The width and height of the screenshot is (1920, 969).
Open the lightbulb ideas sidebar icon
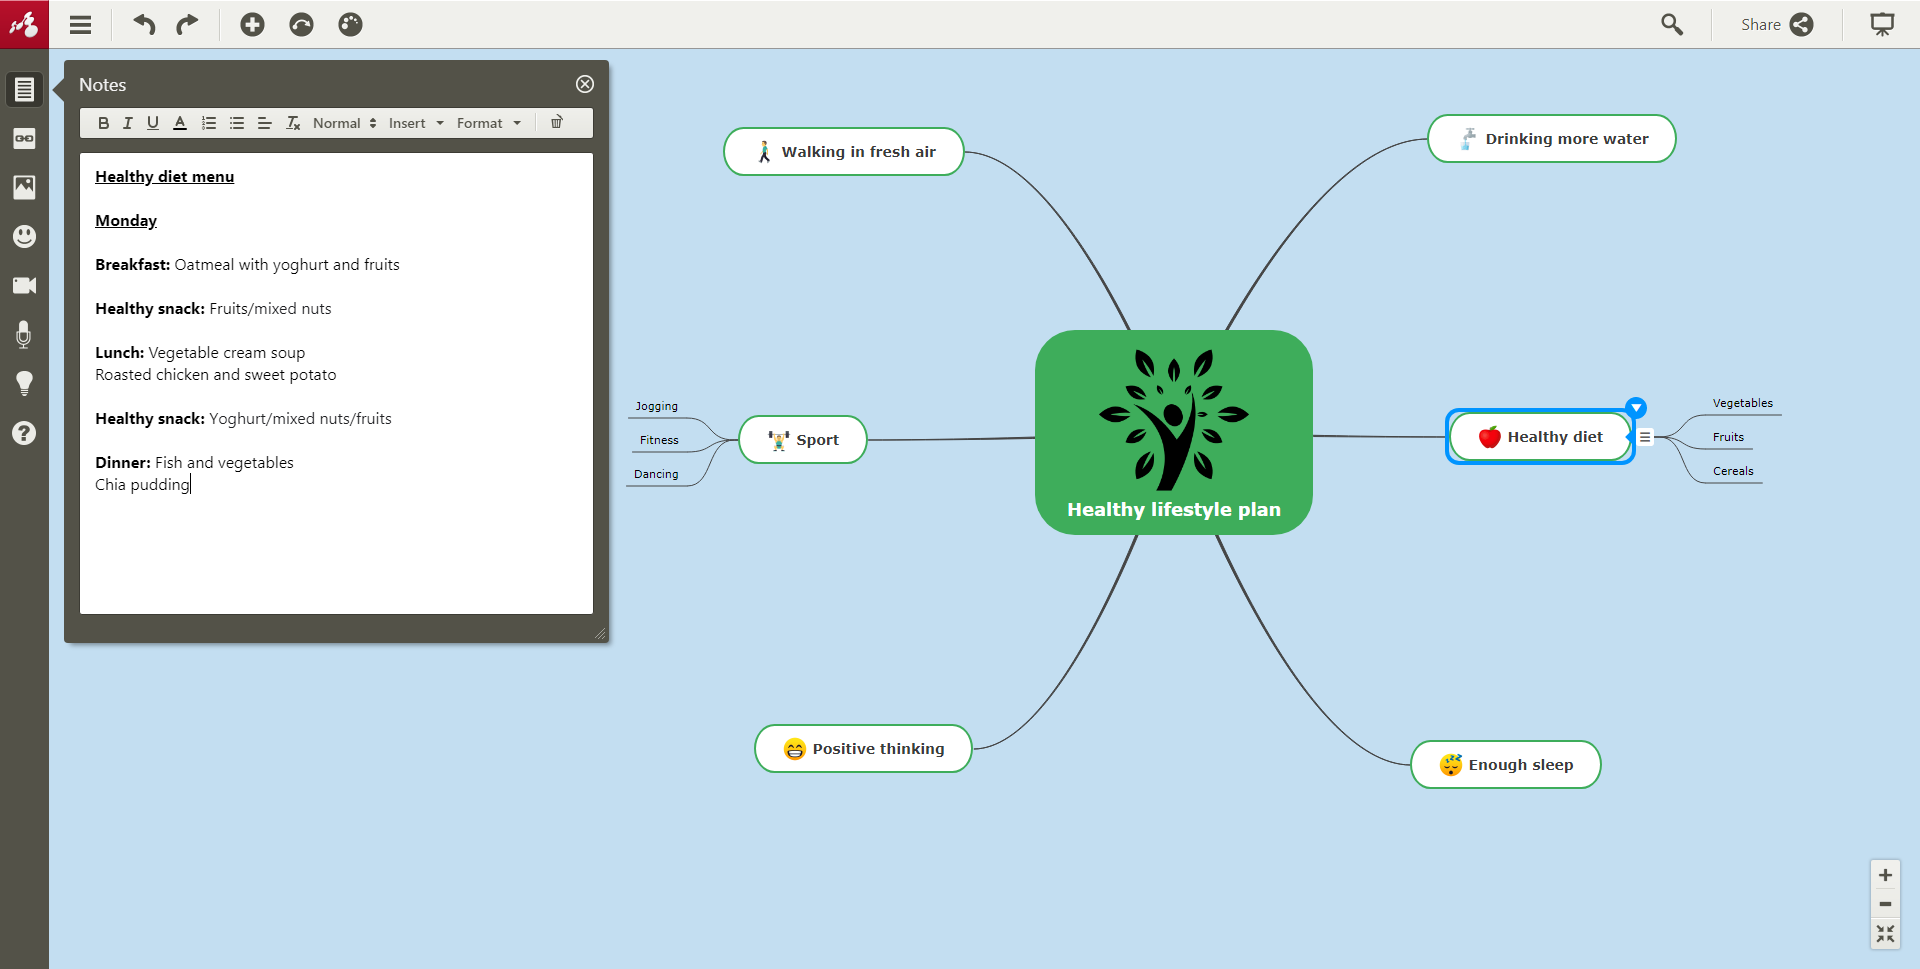click(24, 383)
